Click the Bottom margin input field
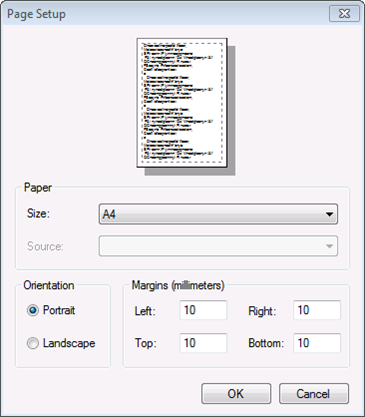This screenshot has width=365, height=417. [x=317, y=343]
